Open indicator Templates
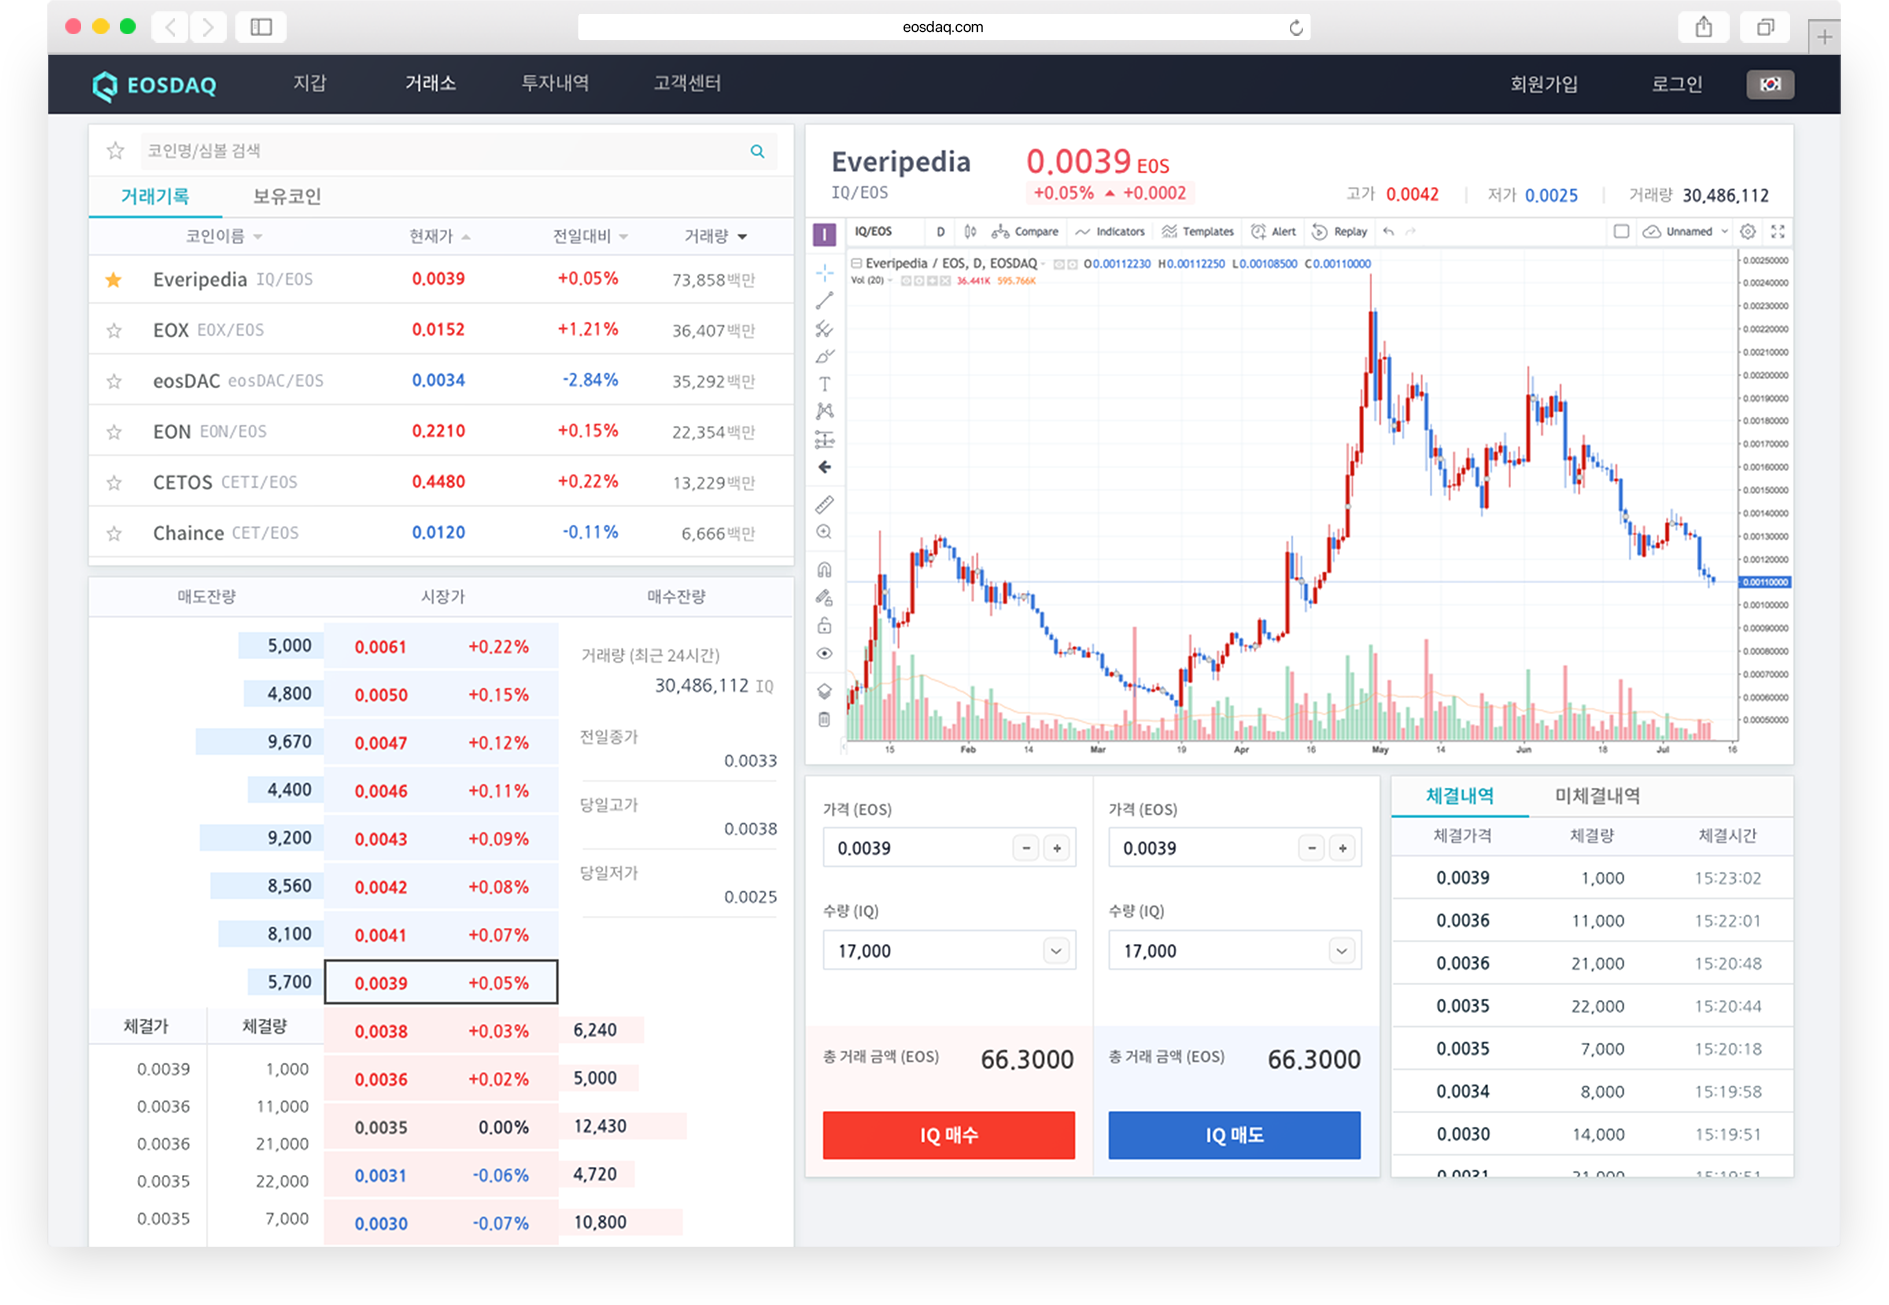Viewport: 1889px width, 1305px height. 1198,232
